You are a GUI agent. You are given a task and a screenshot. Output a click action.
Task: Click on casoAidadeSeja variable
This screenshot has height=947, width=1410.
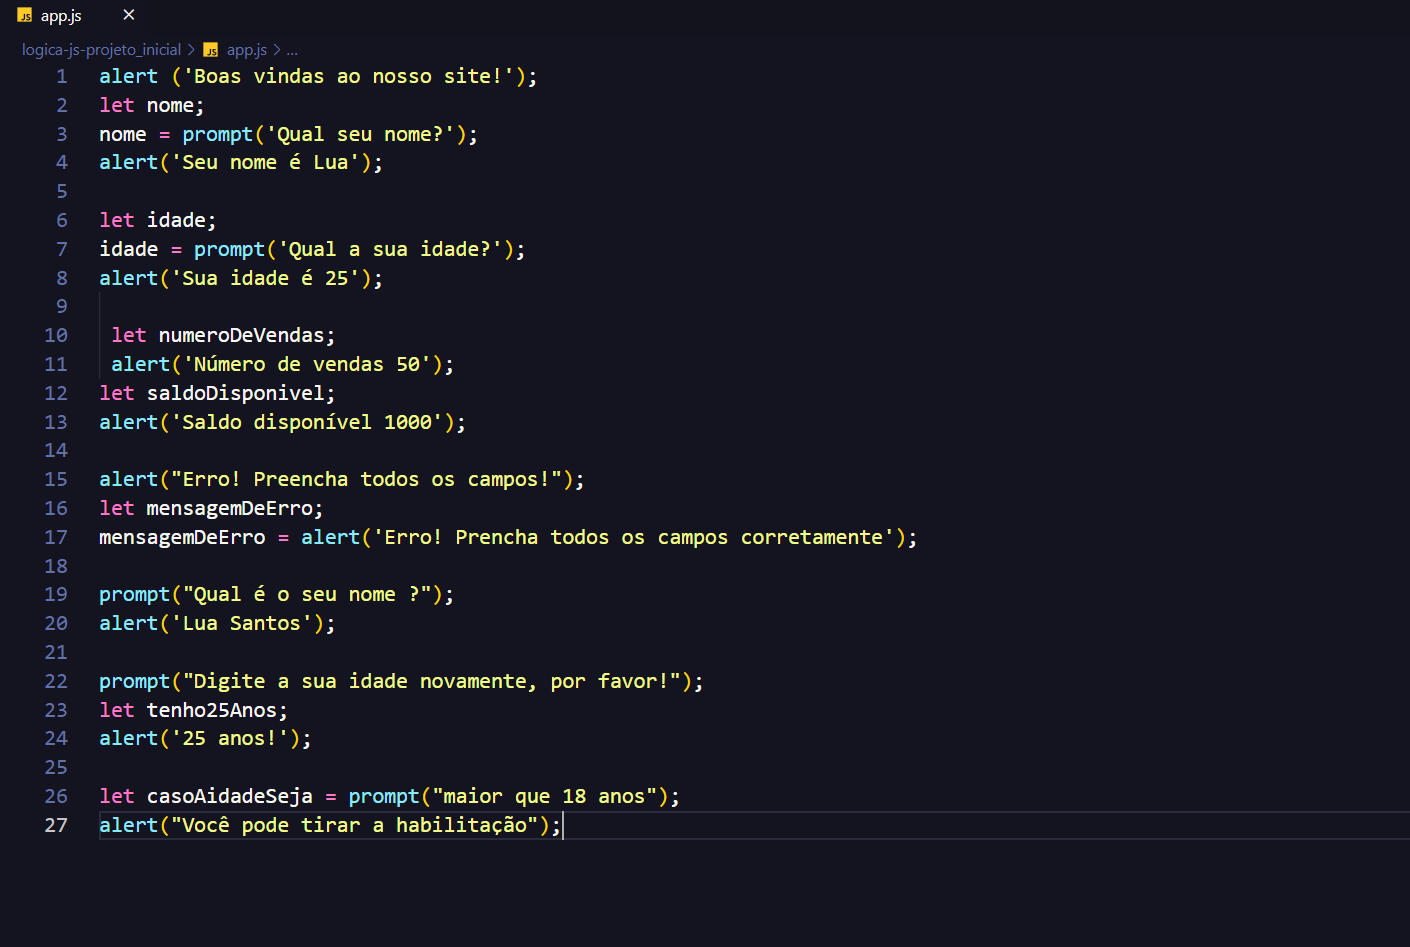(229, 796)
